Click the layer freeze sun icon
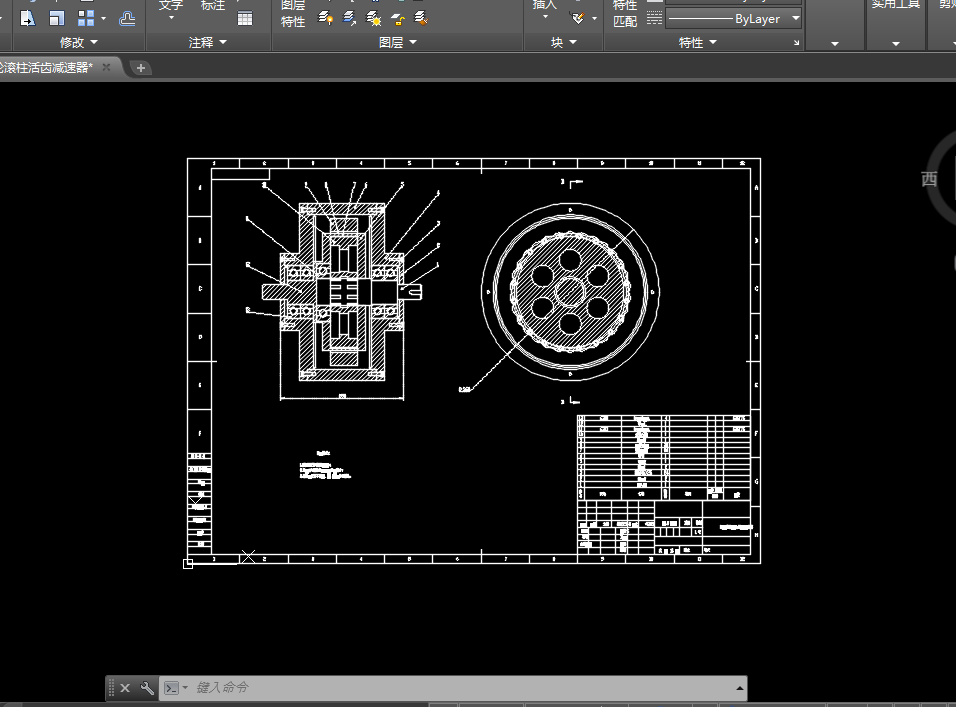Screen dimensions: 956x707 click(373, 19)
